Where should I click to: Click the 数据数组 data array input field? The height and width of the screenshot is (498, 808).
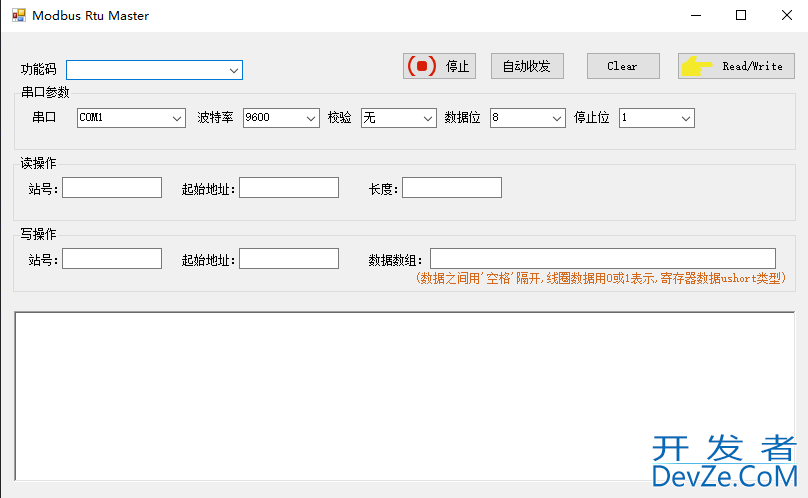click(x=603, y=259)
